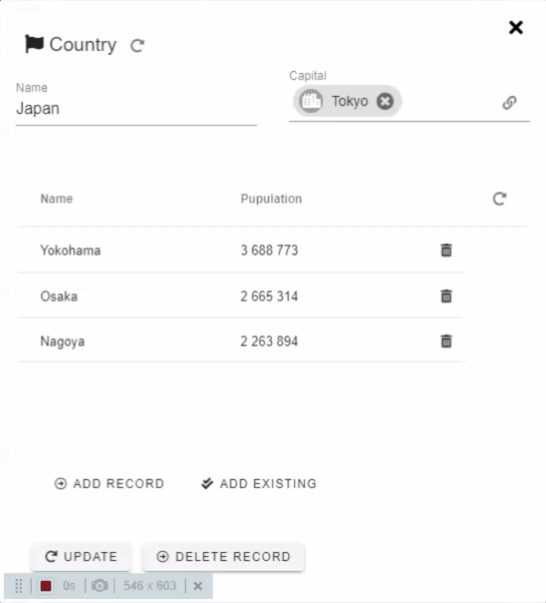Remove the Tokyo capital chip
This screenshot has width=546, height=603.
[385, 102]
